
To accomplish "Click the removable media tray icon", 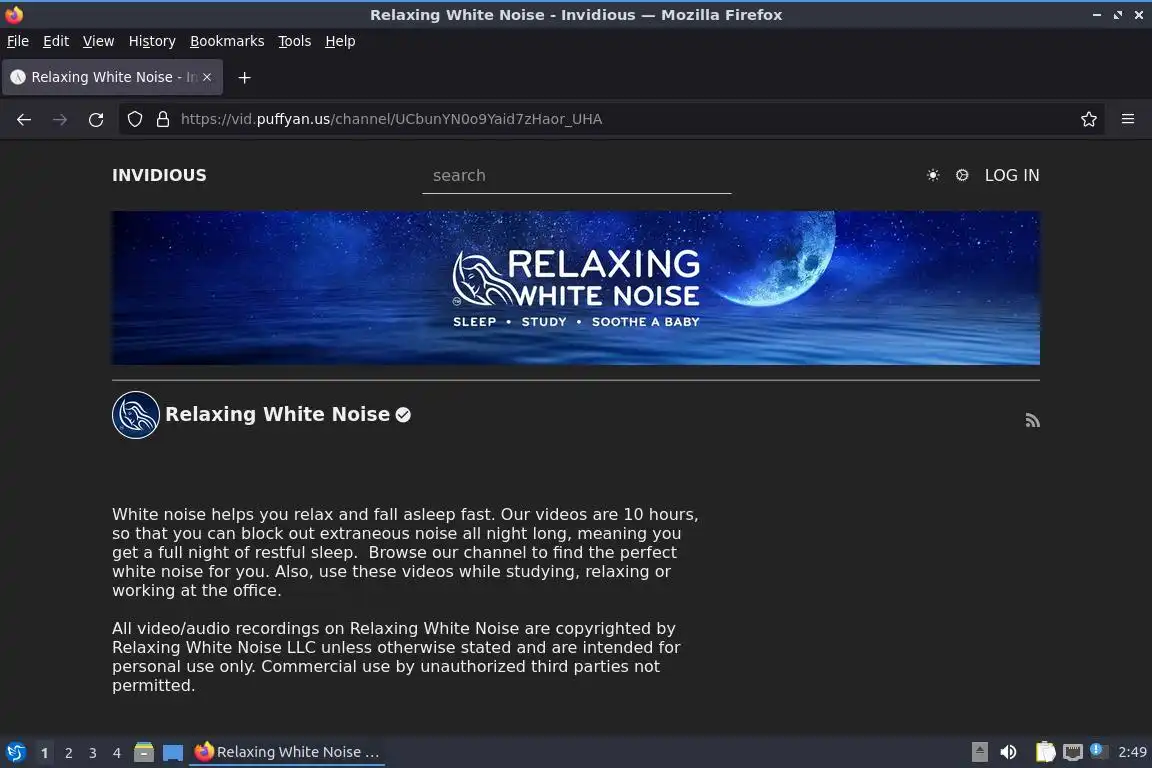I will tap(979, 752).
